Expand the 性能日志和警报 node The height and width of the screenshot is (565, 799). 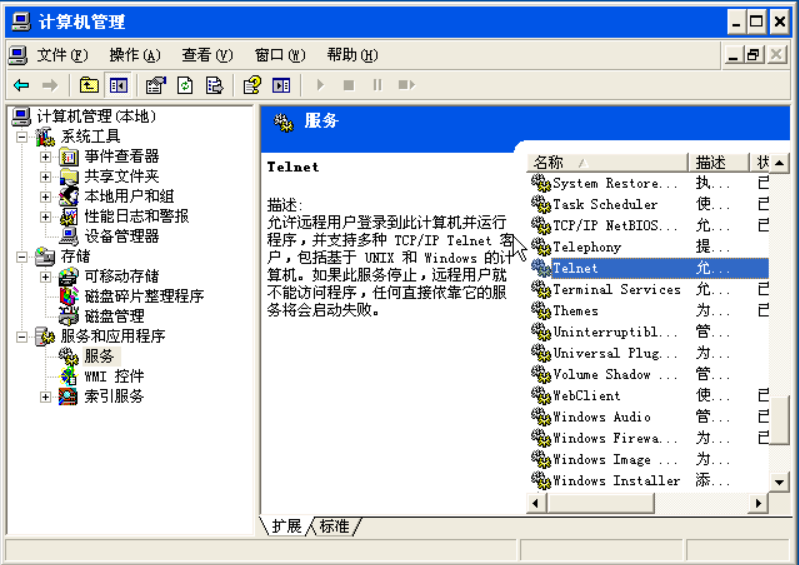[x=45, y=217]
